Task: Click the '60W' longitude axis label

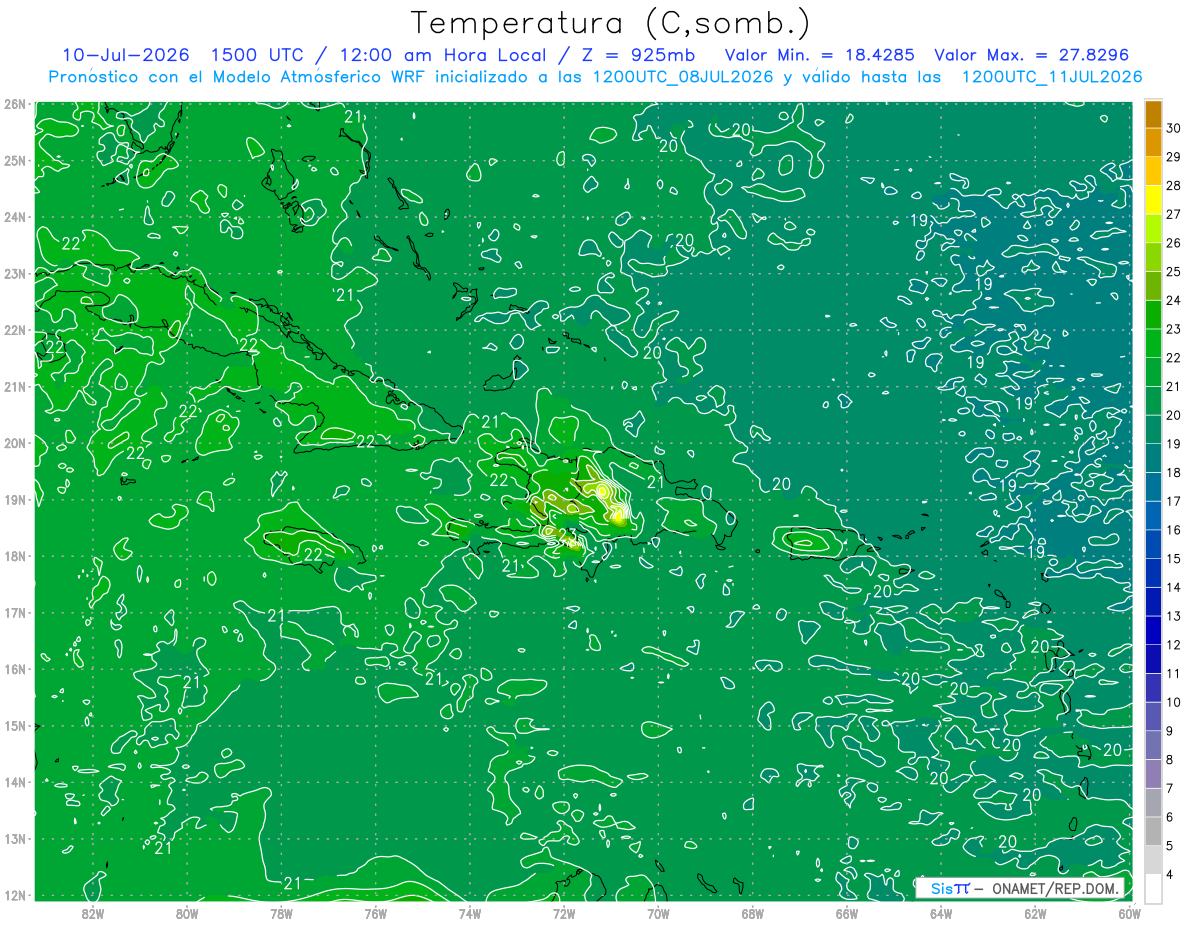Action: tap(1129, 913)
